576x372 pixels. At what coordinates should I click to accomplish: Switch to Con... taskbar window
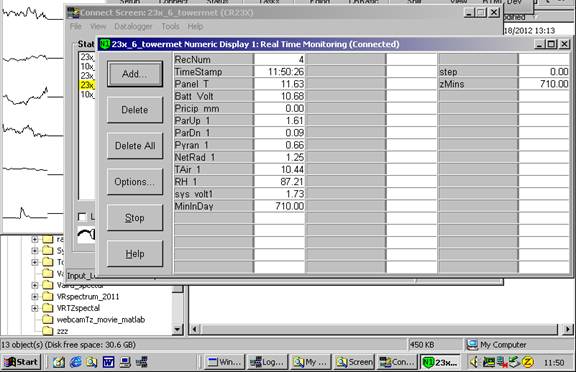(397, 362)
